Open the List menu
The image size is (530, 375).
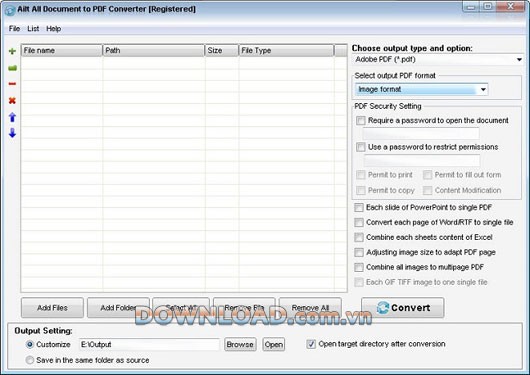(33, 29)
